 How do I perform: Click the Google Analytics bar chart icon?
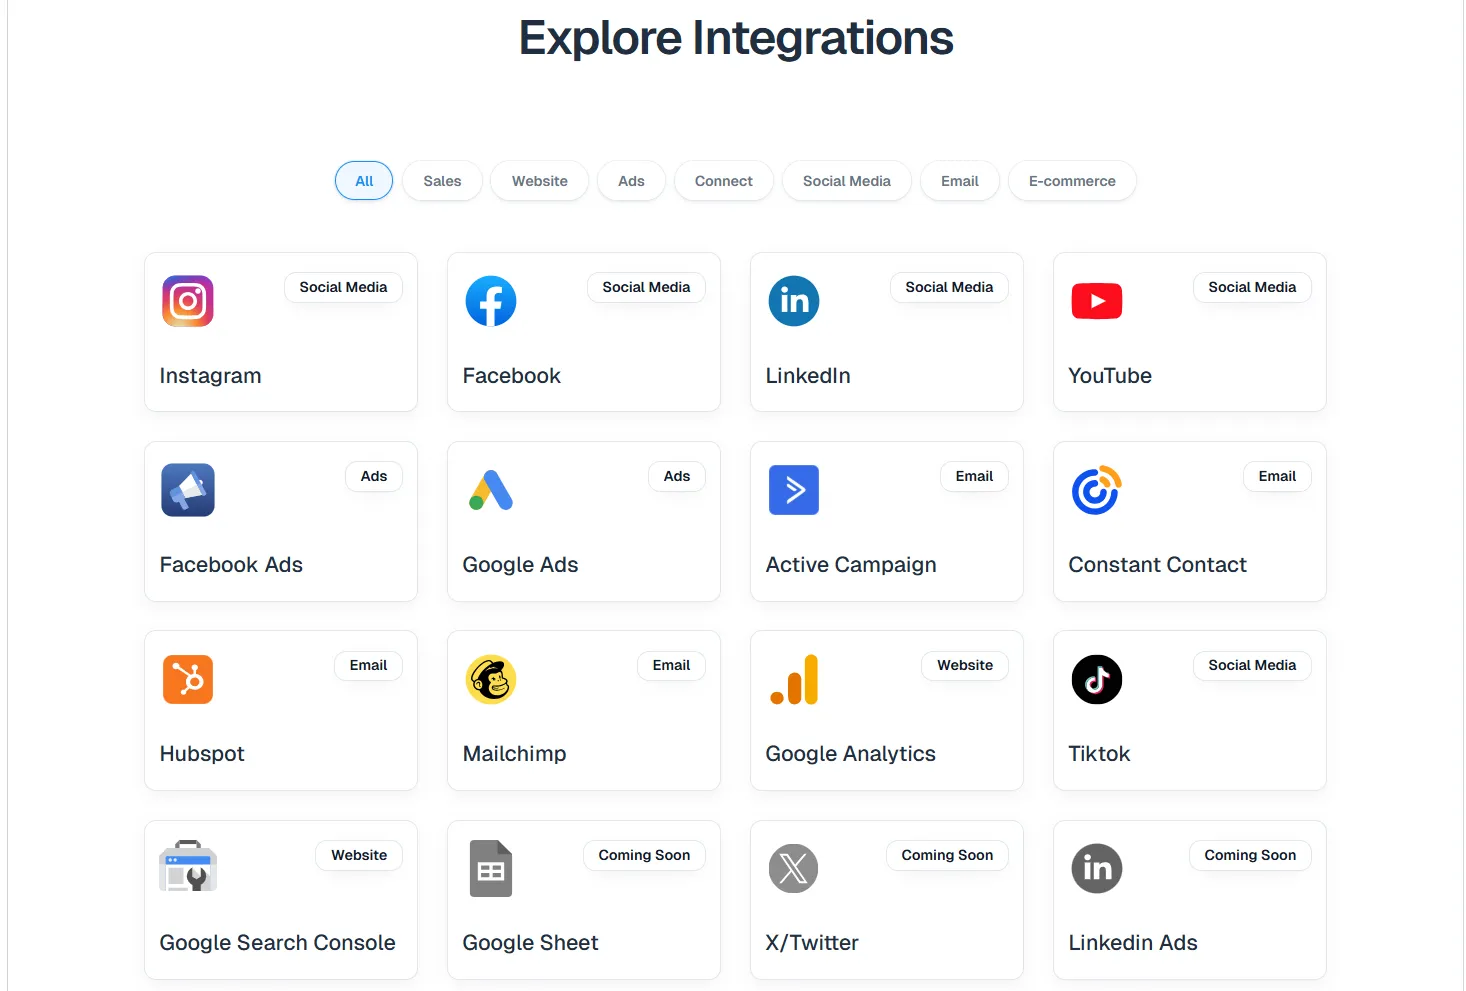(794, 679)
